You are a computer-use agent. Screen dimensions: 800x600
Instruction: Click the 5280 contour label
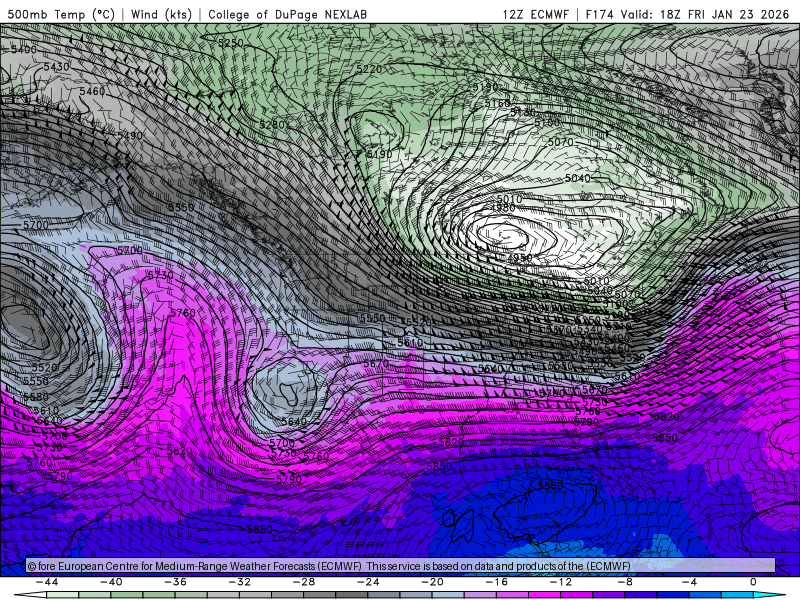coord(271,124)
